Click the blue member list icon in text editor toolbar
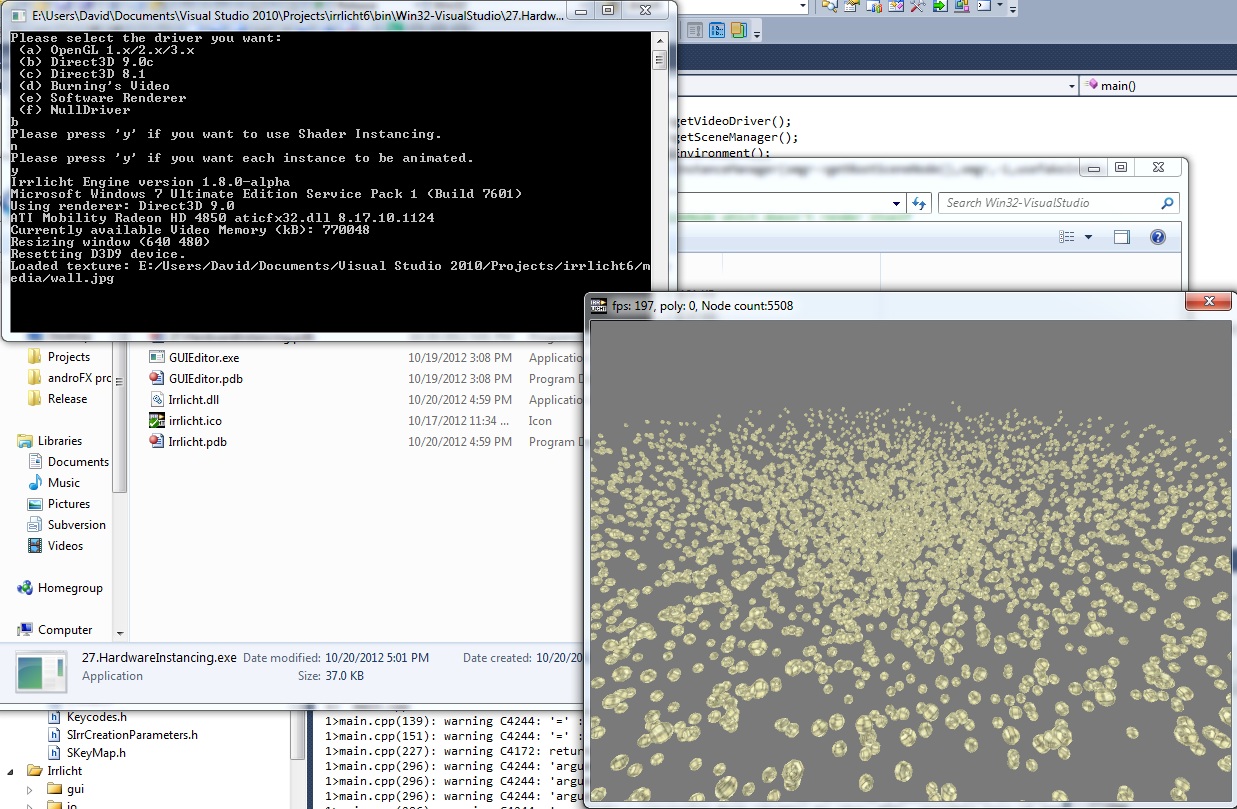 [x=717, y=30]
